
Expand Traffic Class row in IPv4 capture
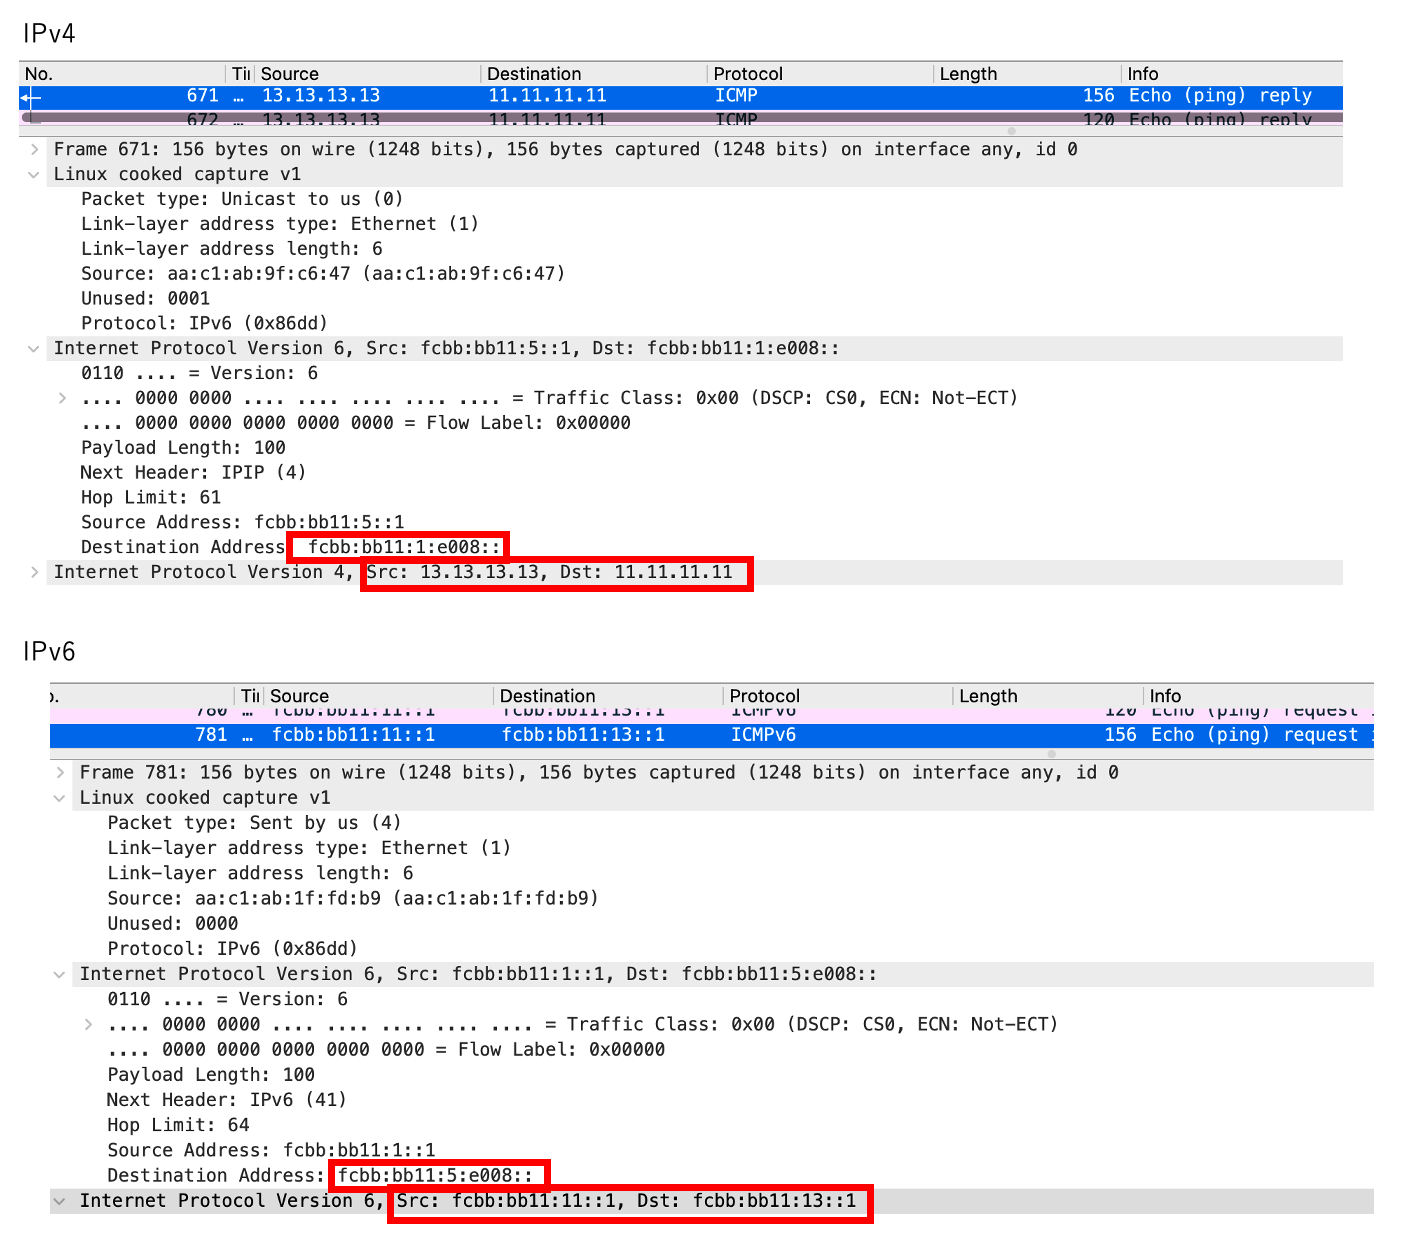pos(62,398)
